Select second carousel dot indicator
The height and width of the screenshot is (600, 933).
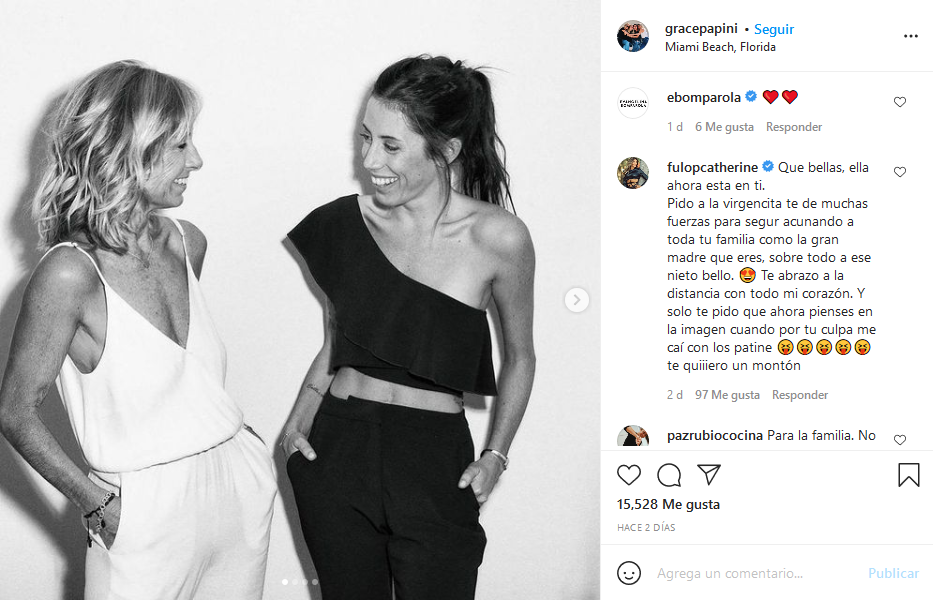(x=295, y=582)
